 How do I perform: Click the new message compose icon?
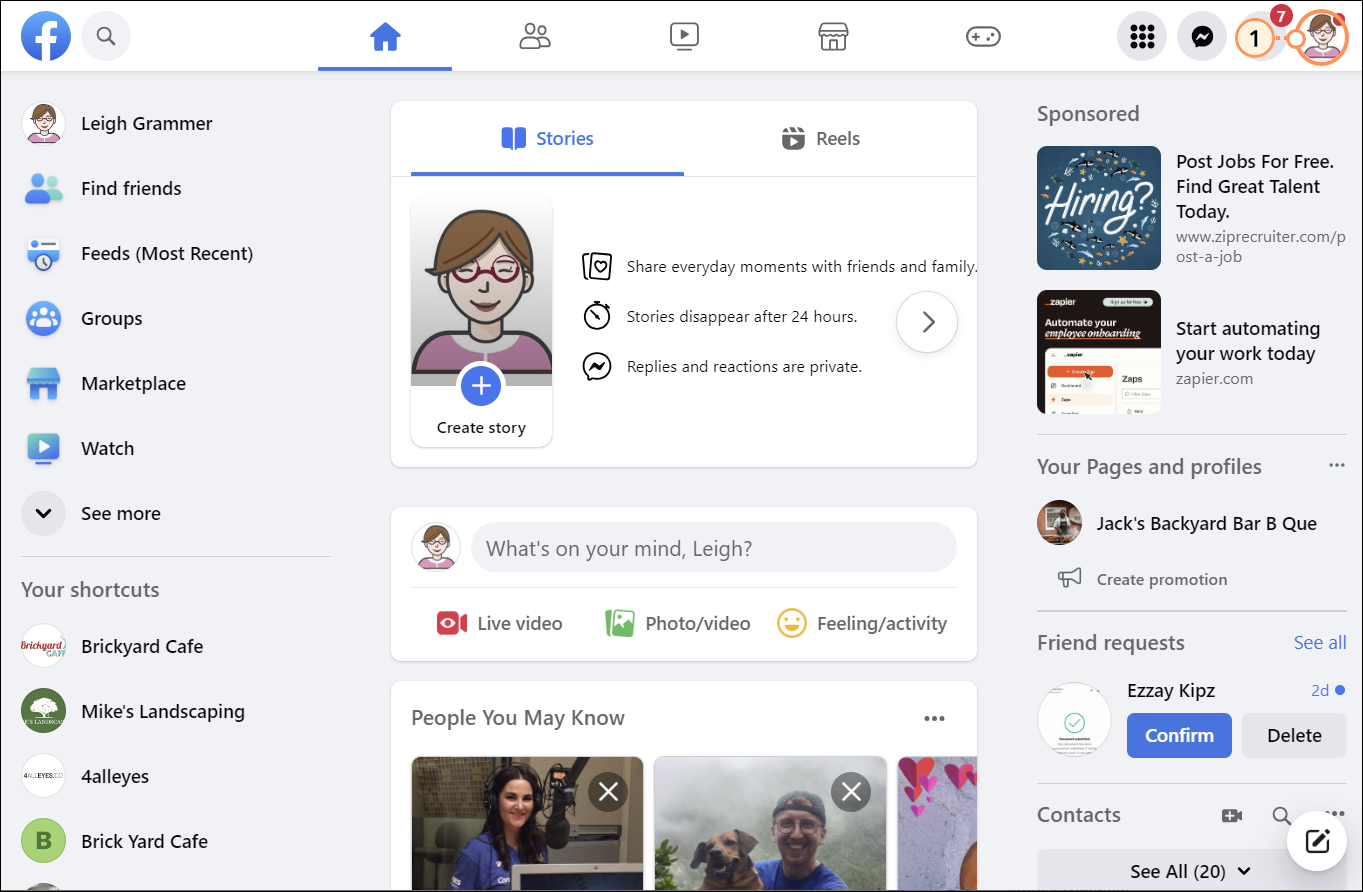(x=1317, y=842)
